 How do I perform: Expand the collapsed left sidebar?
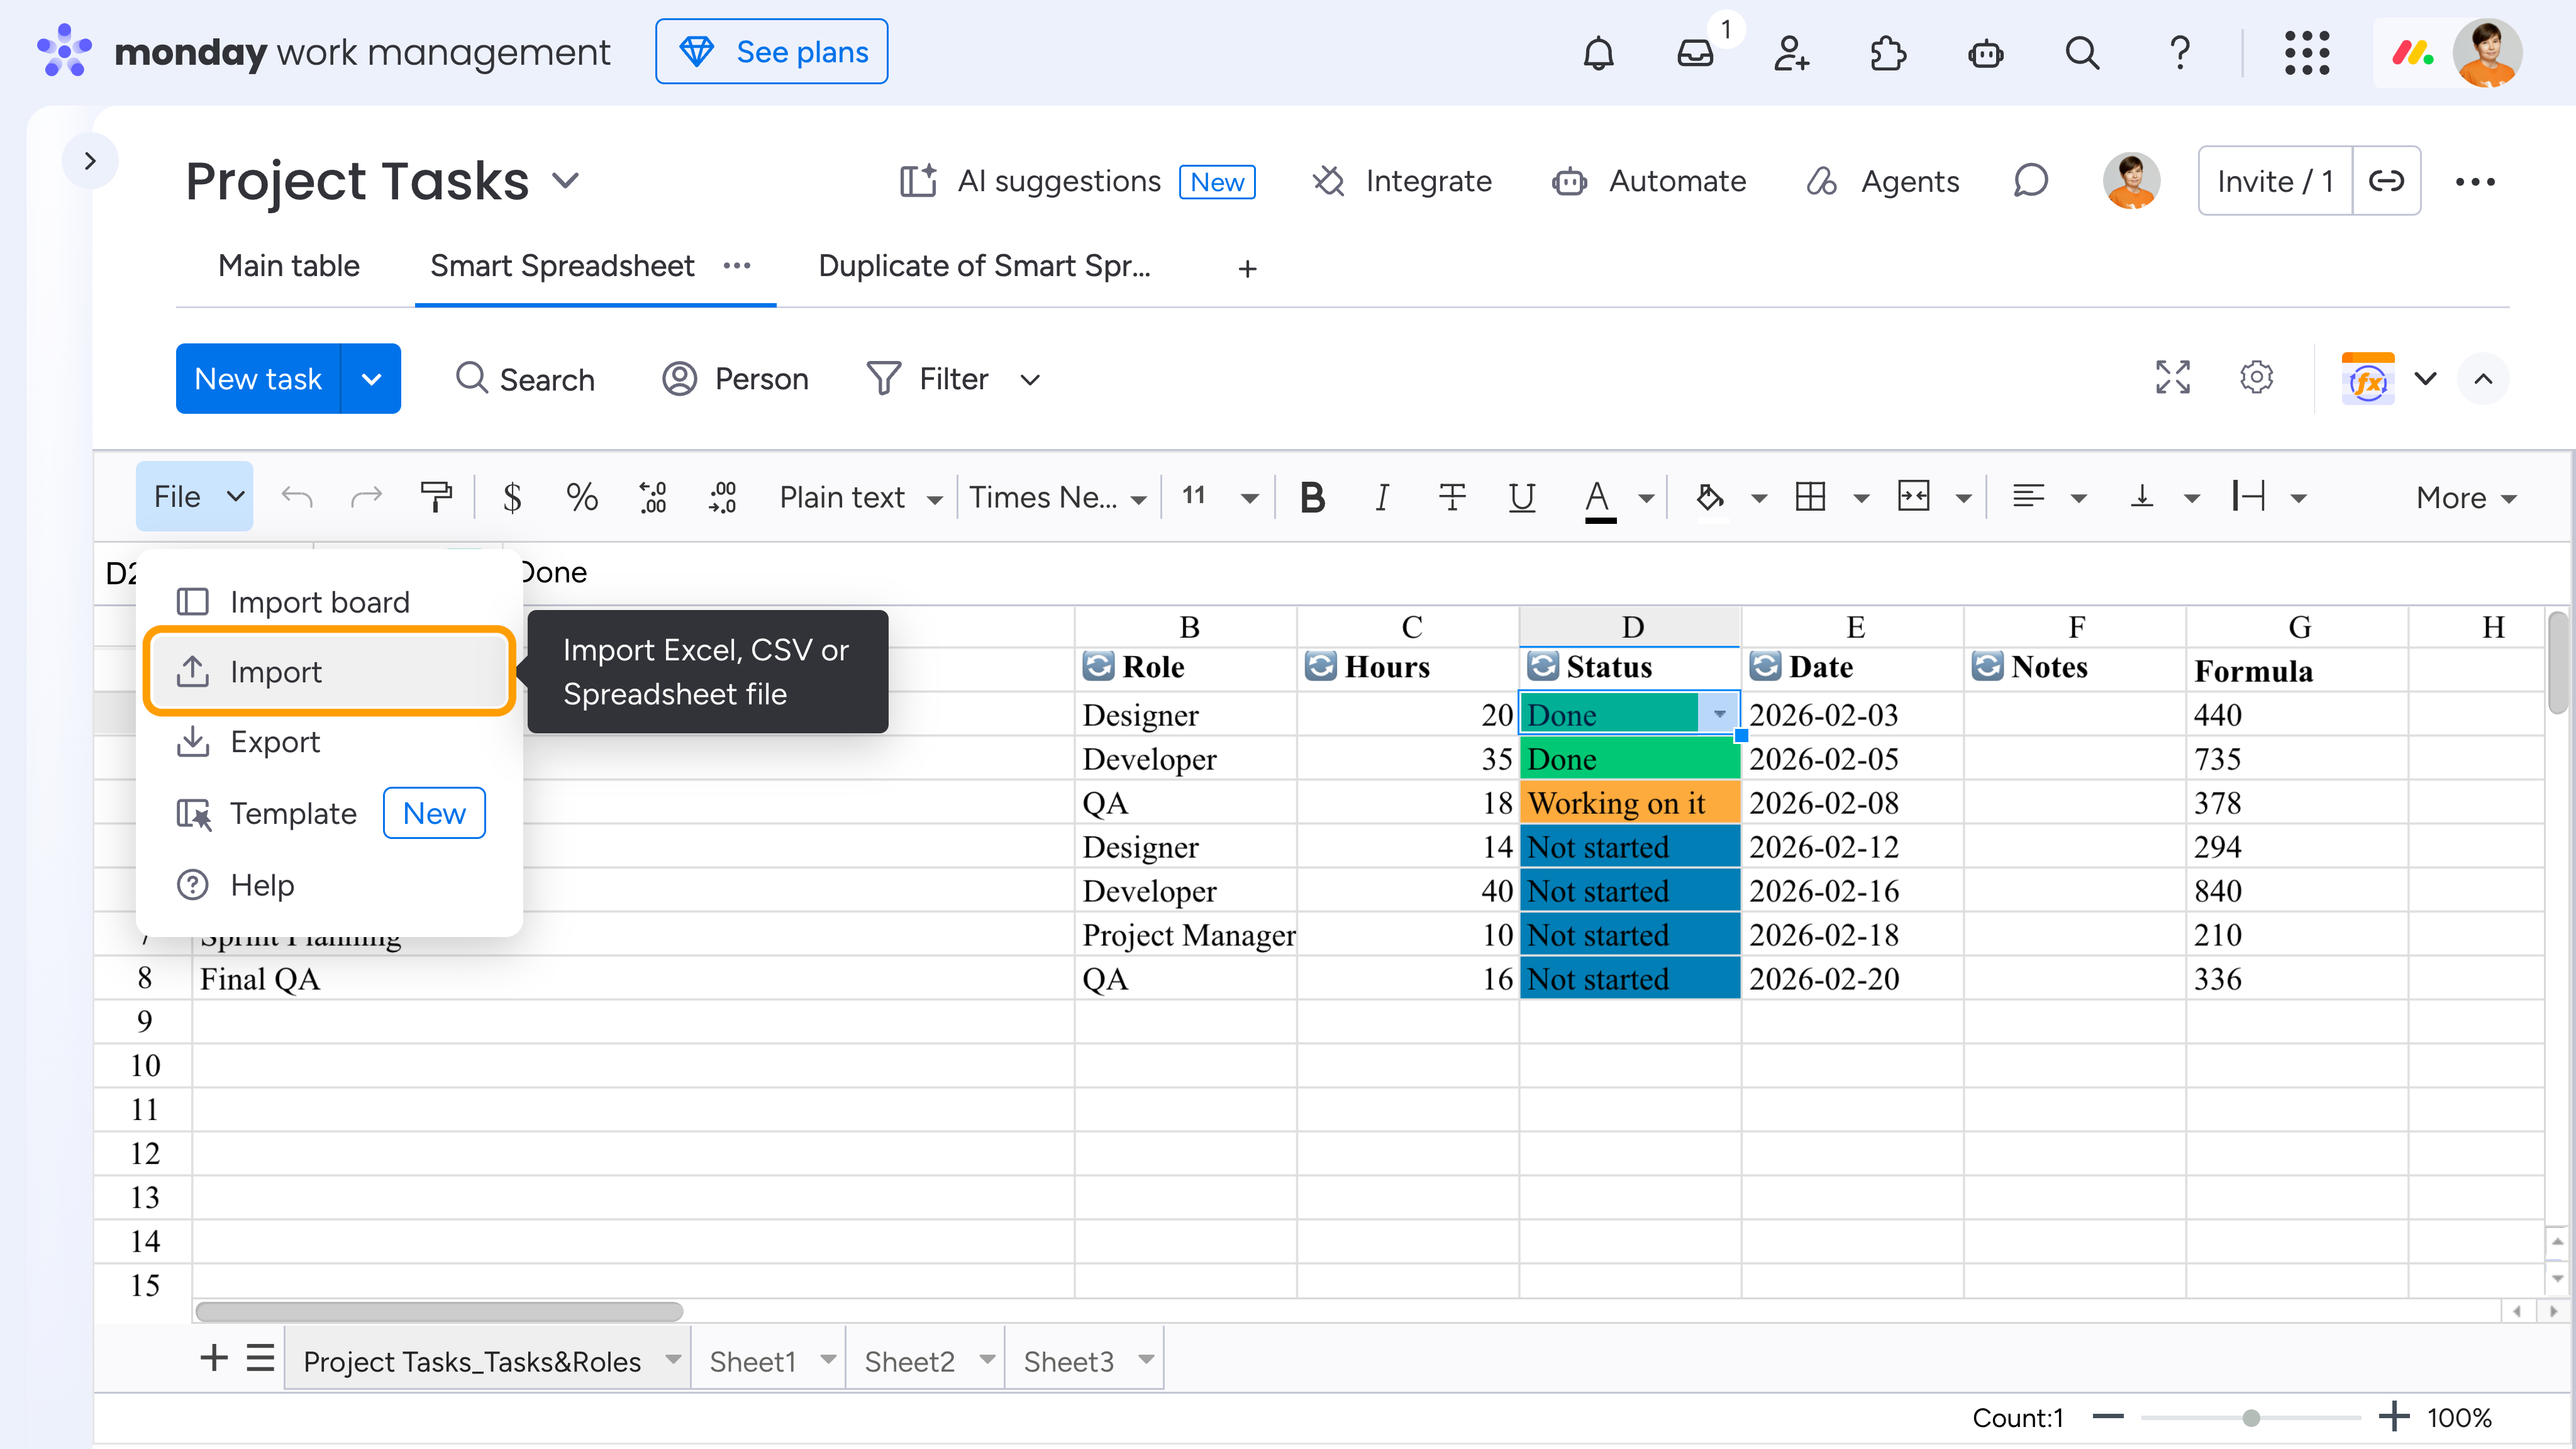(x=90, y=160)
